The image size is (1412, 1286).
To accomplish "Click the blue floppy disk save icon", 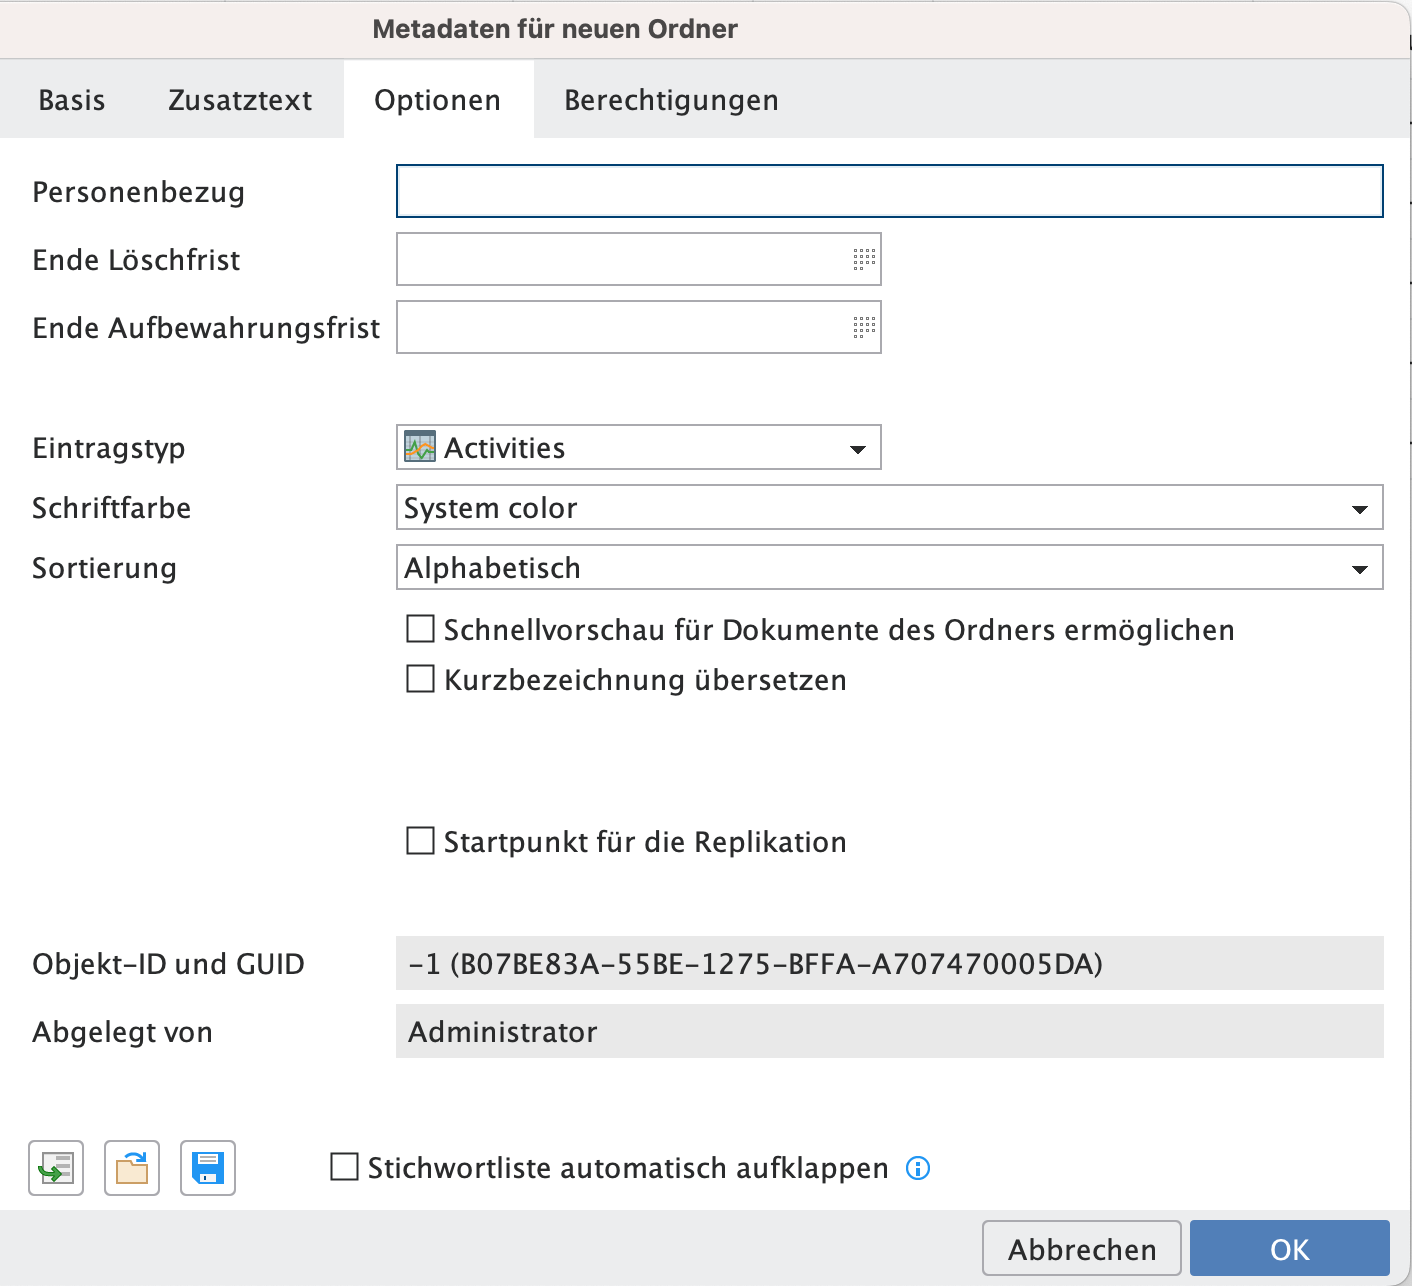I will [208, 1168].
